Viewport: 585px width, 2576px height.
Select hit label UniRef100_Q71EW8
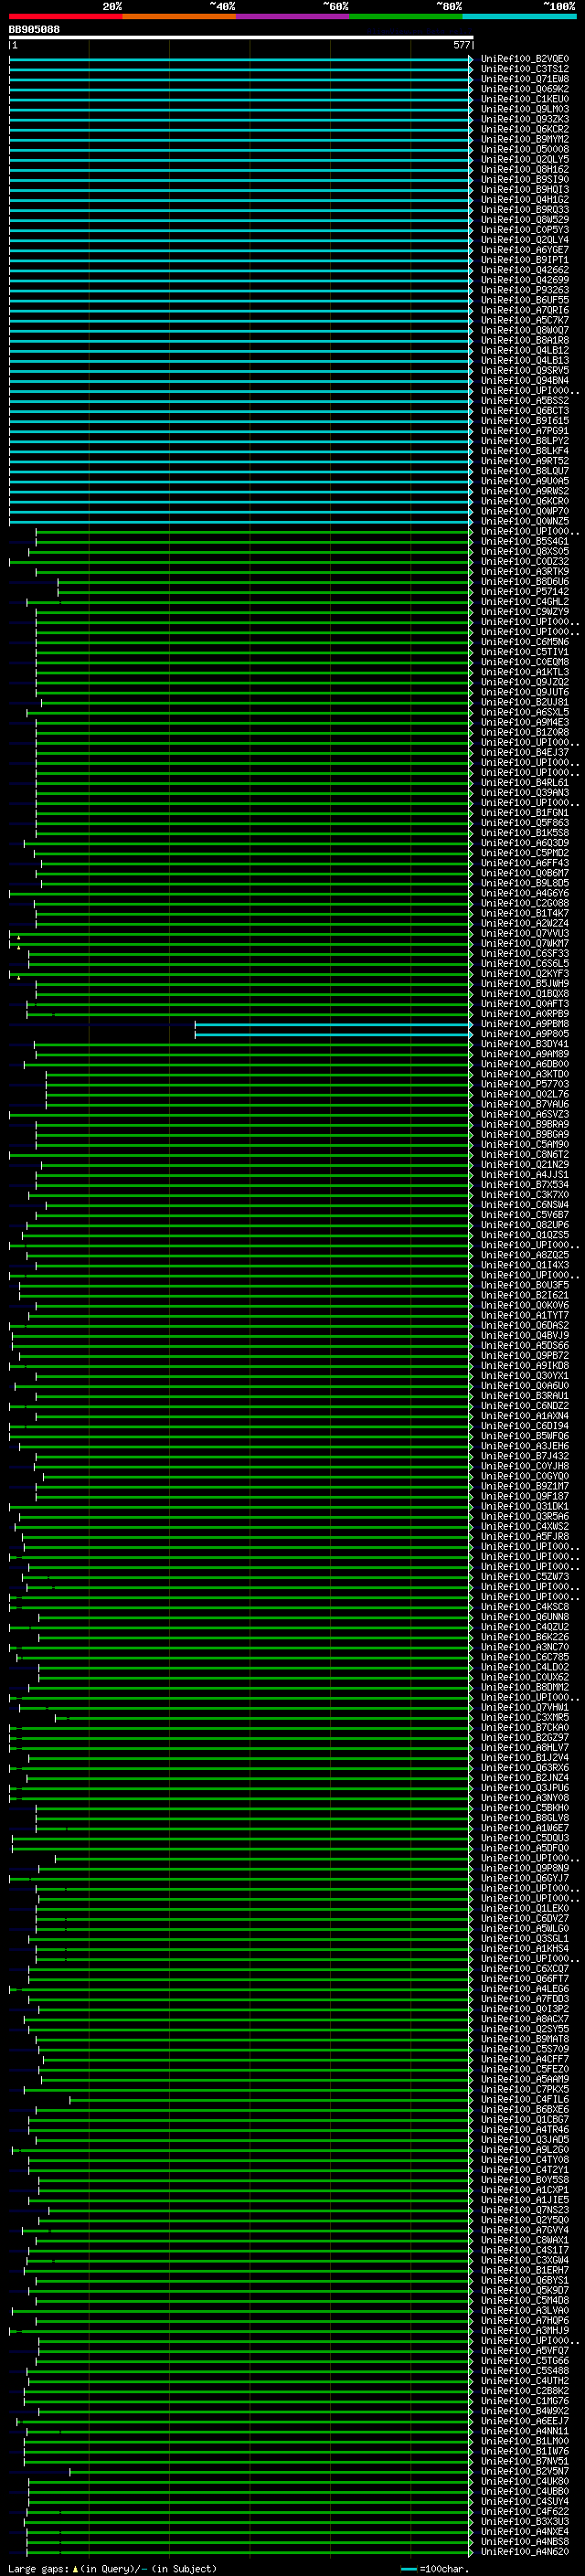525,79
